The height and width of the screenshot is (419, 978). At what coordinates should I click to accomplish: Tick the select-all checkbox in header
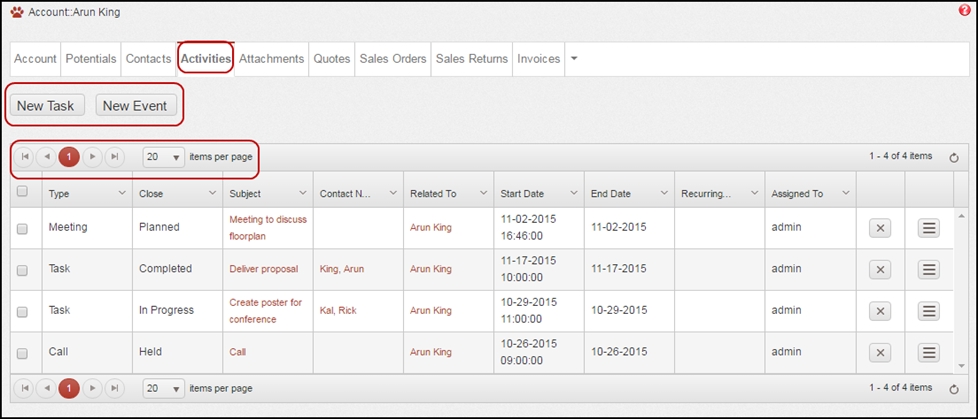tap(22, 192)
